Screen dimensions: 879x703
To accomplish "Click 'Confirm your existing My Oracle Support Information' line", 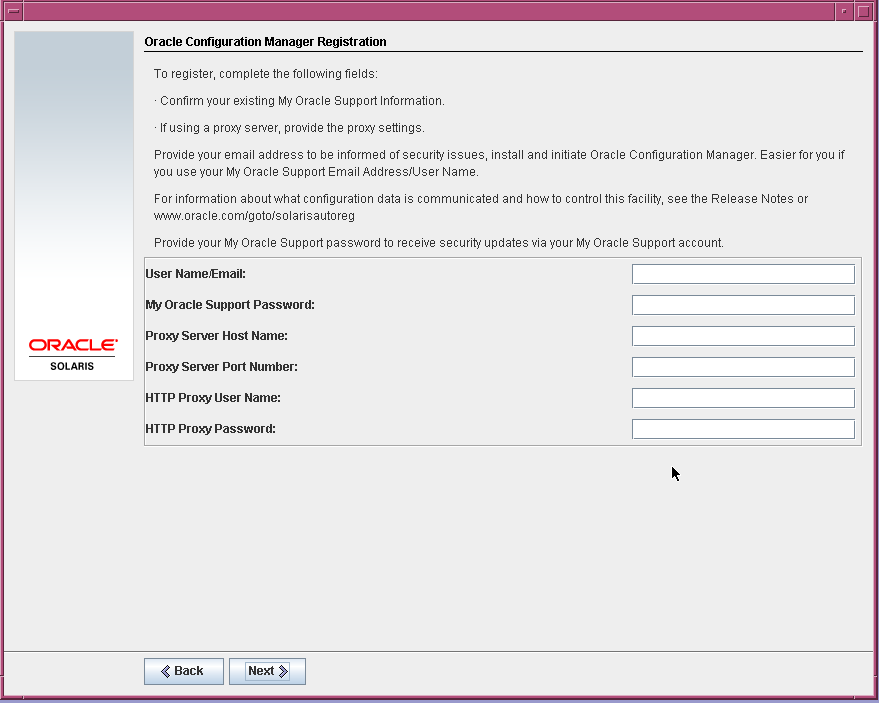I will 299,101.
